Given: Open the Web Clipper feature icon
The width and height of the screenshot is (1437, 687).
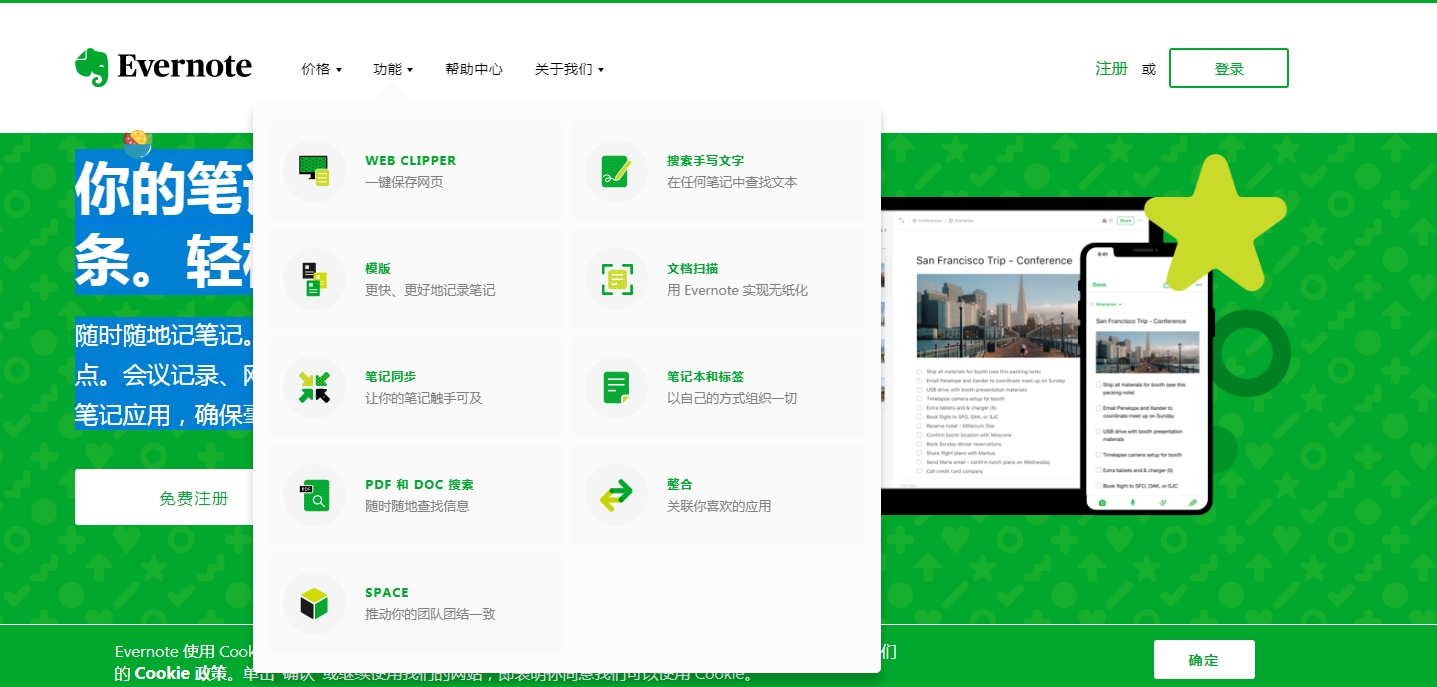Looking at the screenshot, I should click(x=314, y=171).
